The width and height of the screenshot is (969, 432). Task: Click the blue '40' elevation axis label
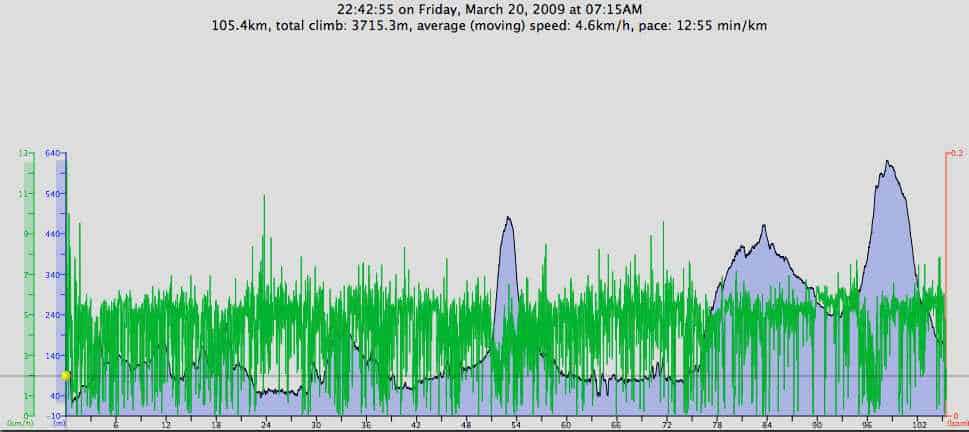pos(54,396)
